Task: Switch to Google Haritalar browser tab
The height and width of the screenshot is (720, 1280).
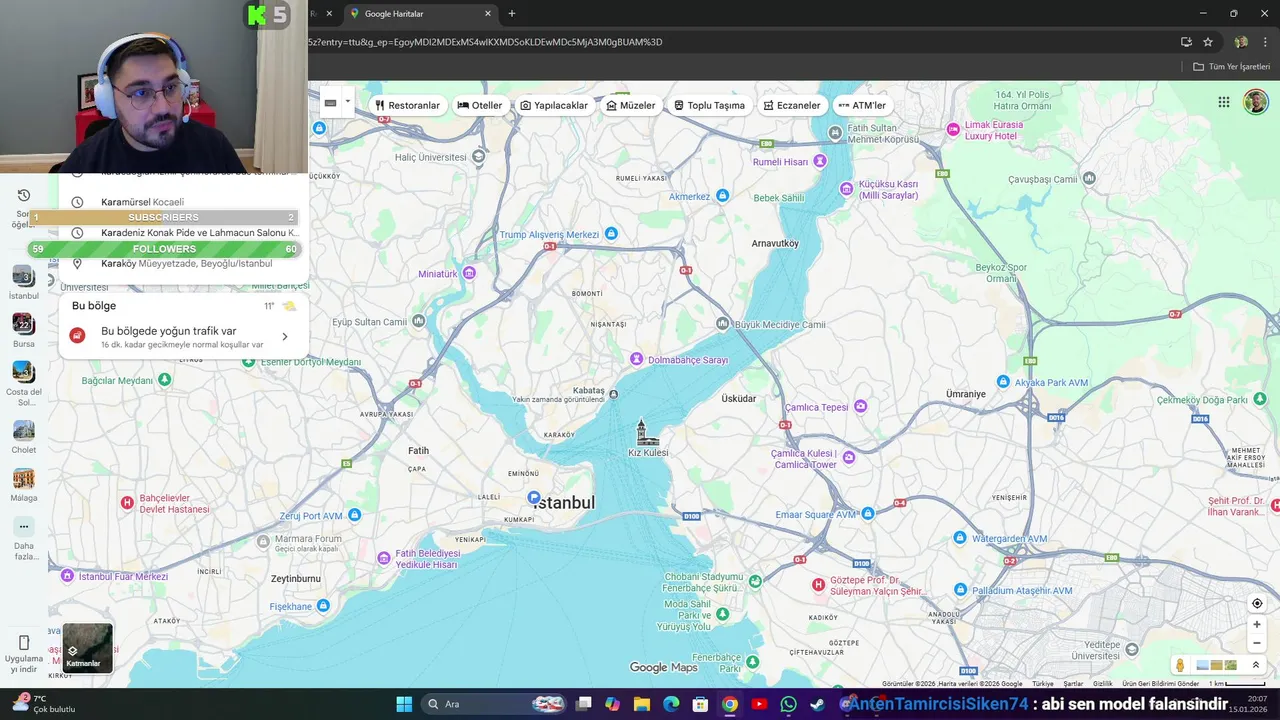Action: click(x=420, y=14)
